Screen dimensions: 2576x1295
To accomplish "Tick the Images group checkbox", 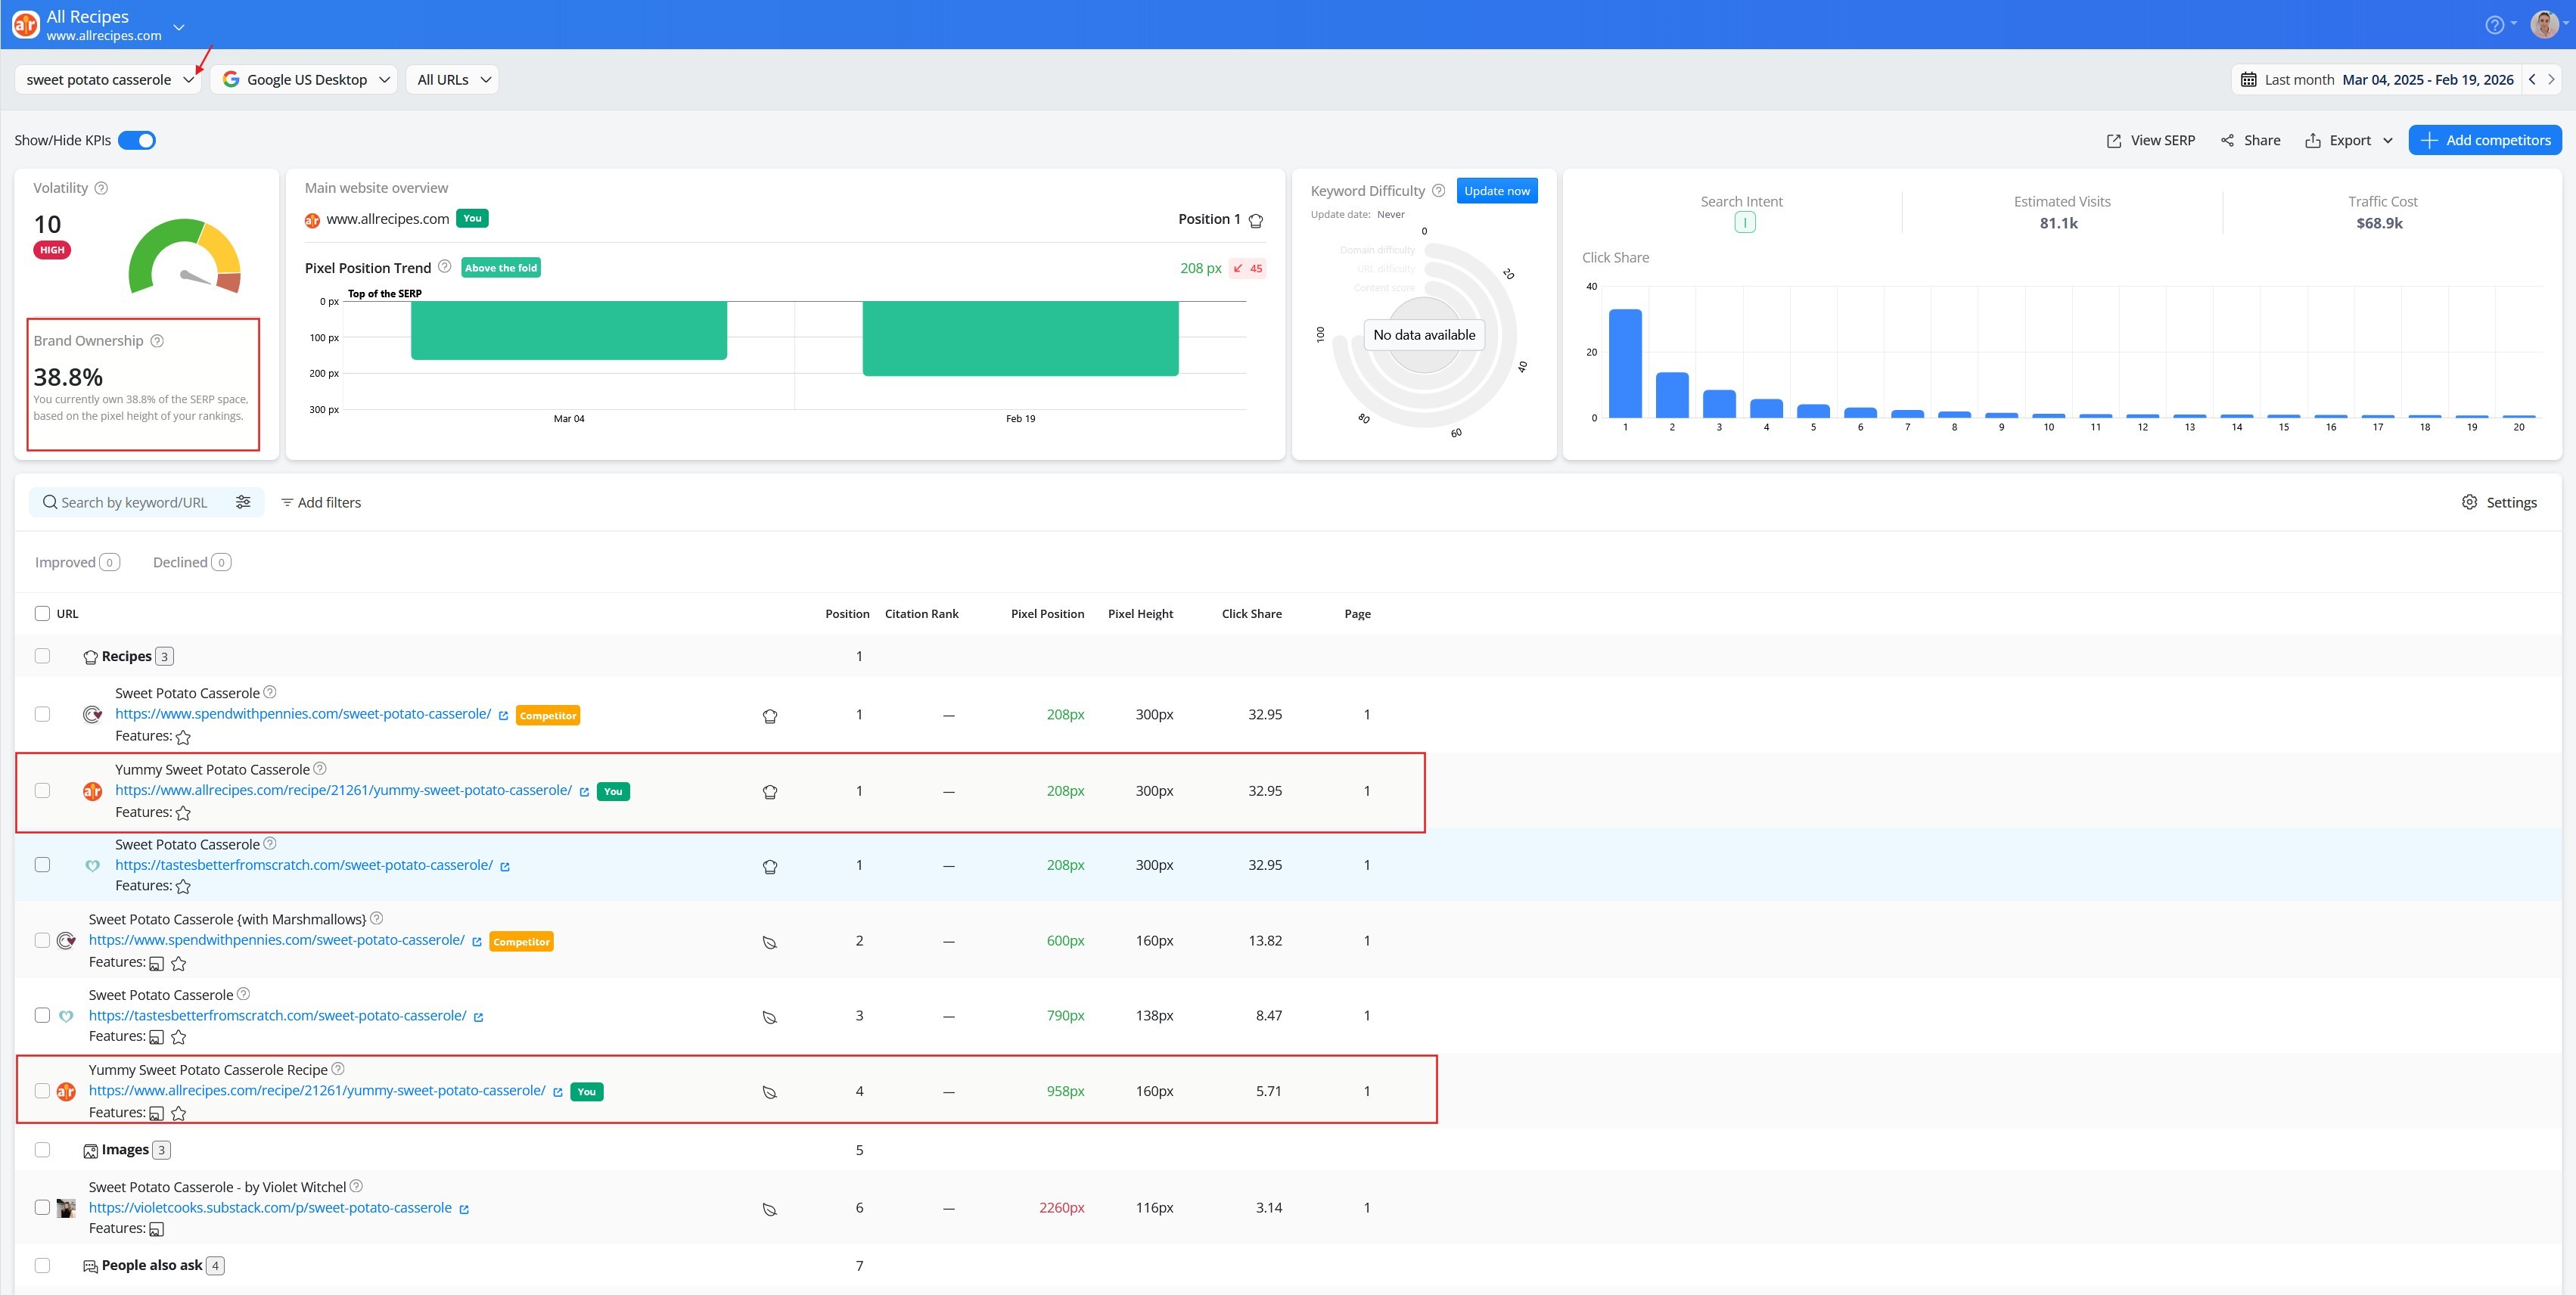I will (42, 1150).
